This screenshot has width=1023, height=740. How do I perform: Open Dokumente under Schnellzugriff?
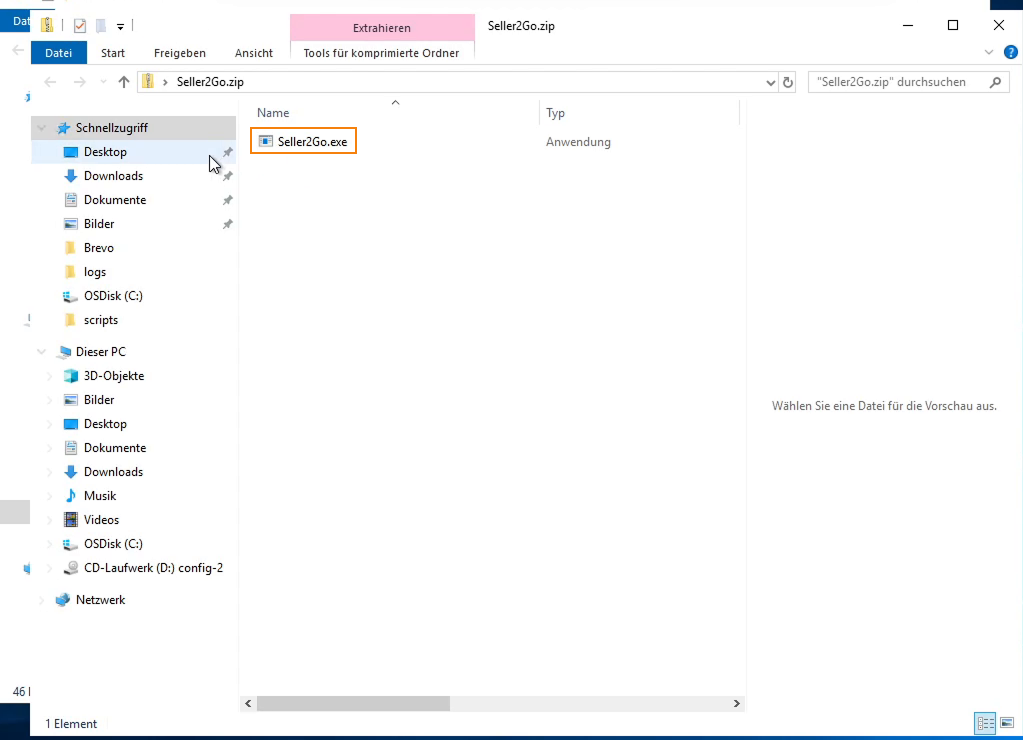(x=115, y=200)
